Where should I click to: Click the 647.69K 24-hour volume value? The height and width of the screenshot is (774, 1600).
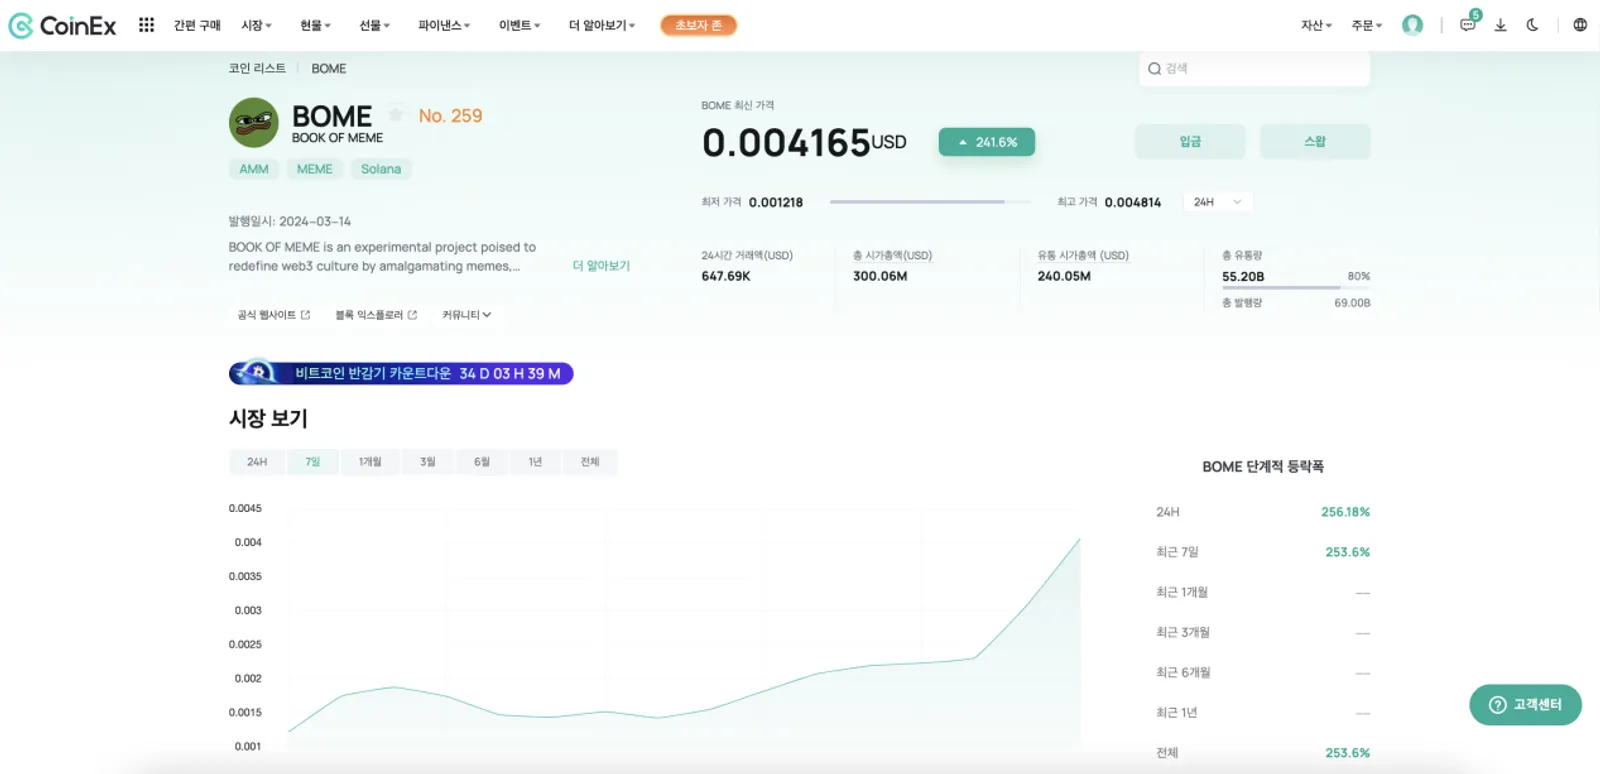coord(726,276)
